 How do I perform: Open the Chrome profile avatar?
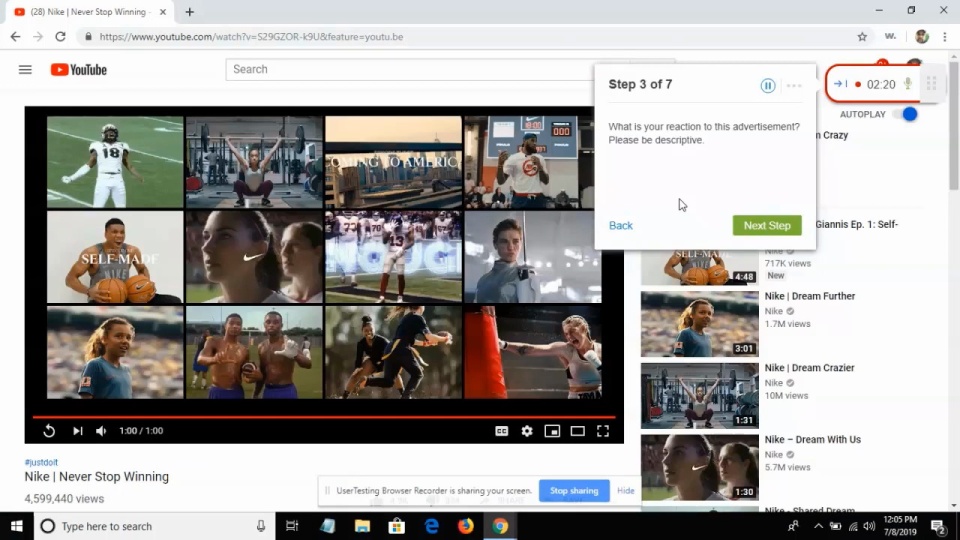point(921,37)
